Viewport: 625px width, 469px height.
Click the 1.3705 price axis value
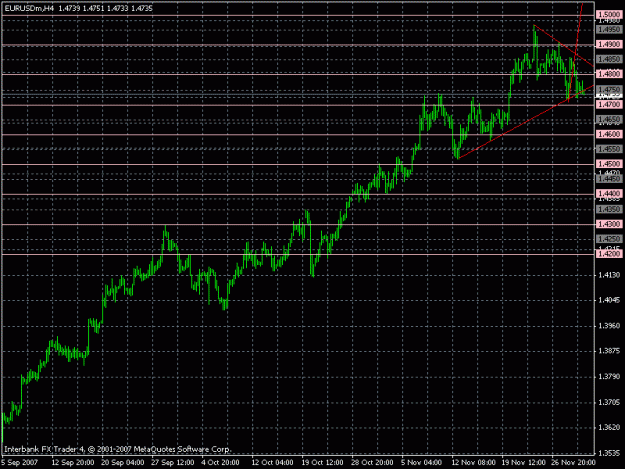[609, 402]
